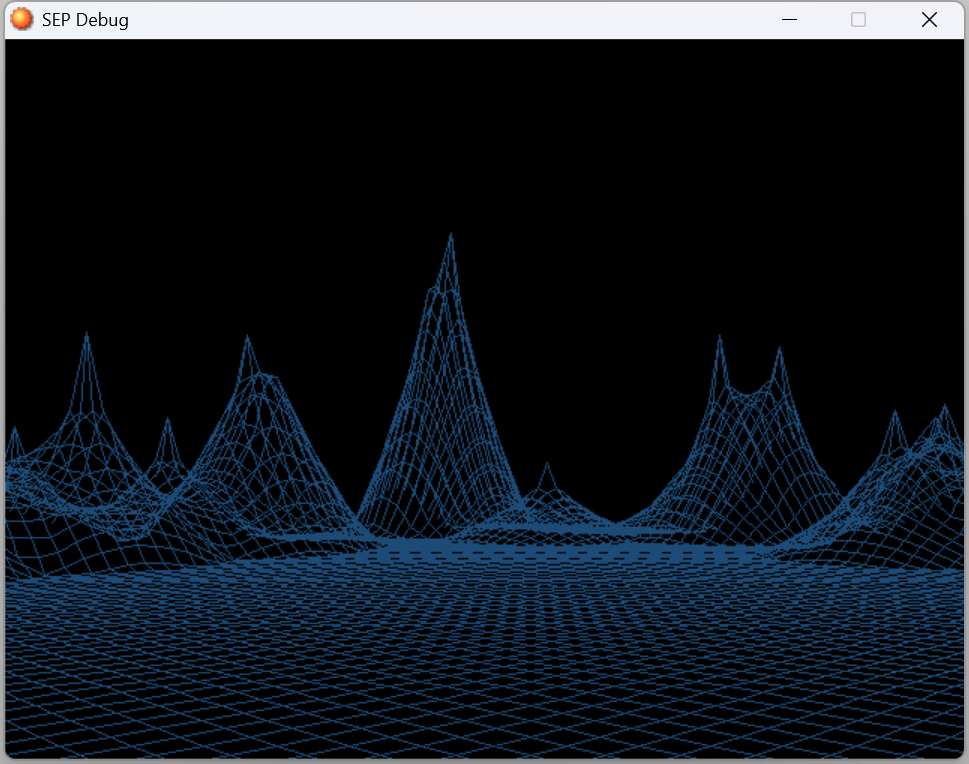Close the SEP Debug window
The width and height of the screenshot is (969, 764).
click(929, 20)
